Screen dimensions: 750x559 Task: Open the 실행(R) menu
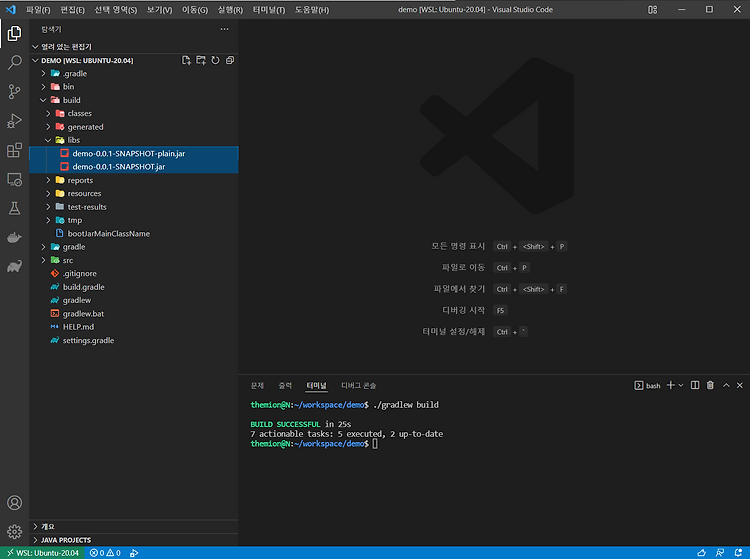[x=230, y=10]
